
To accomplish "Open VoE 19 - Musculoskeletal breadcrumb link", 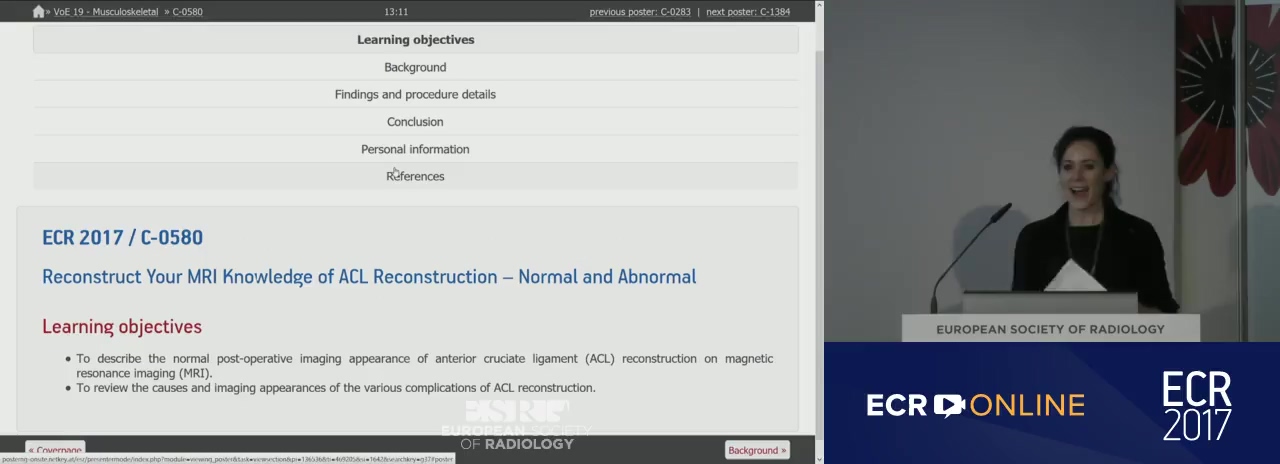I will click(x=106, y=12).
